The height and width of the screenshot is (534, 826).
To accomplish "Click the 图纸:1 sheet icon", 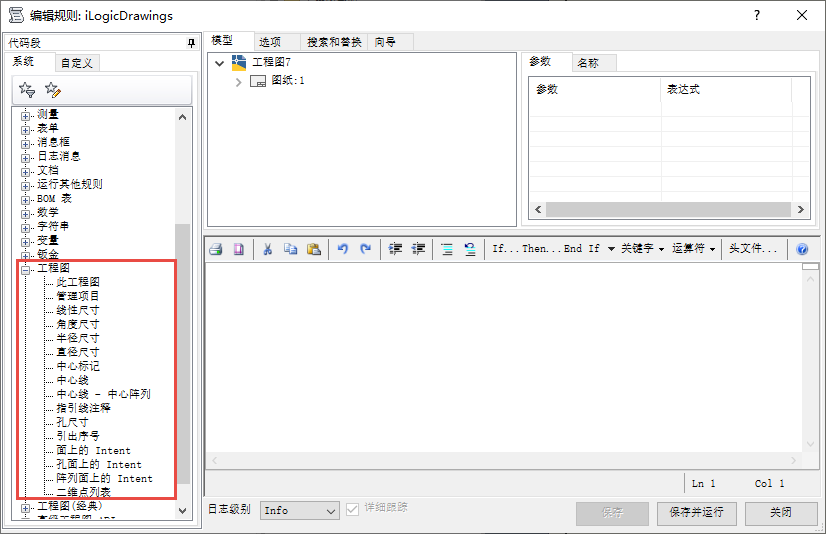I will pyautogui.click(x=258, y=81).
